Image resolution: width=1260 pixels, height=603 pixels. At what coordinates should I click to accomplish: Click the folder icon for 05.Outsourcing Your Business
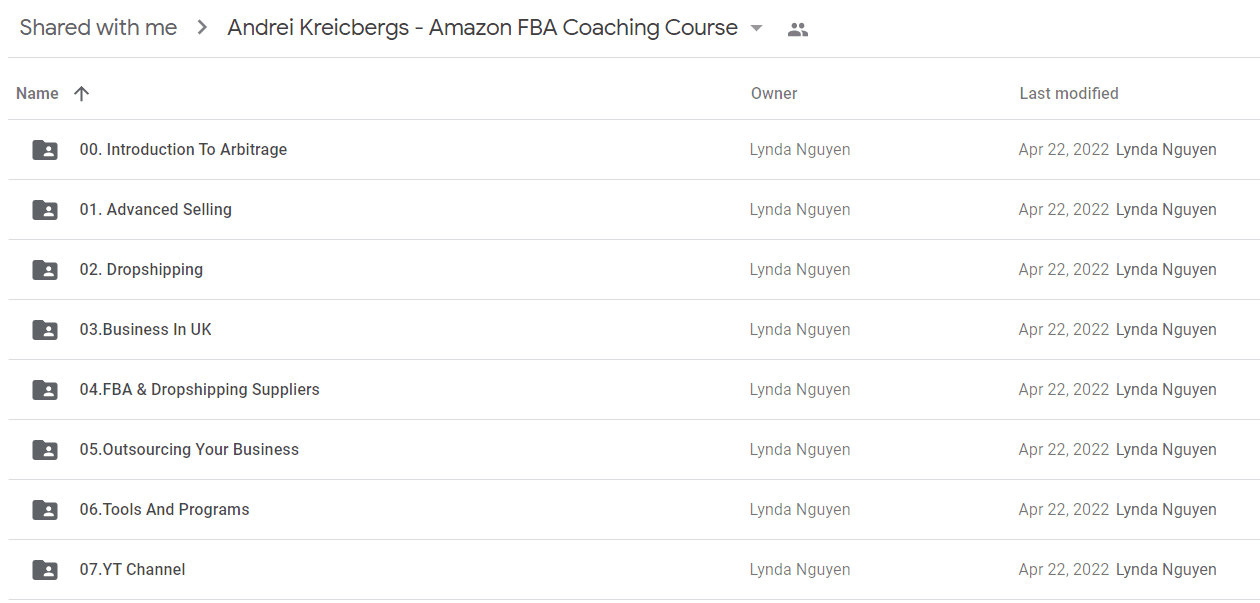(x=45, y=450)
